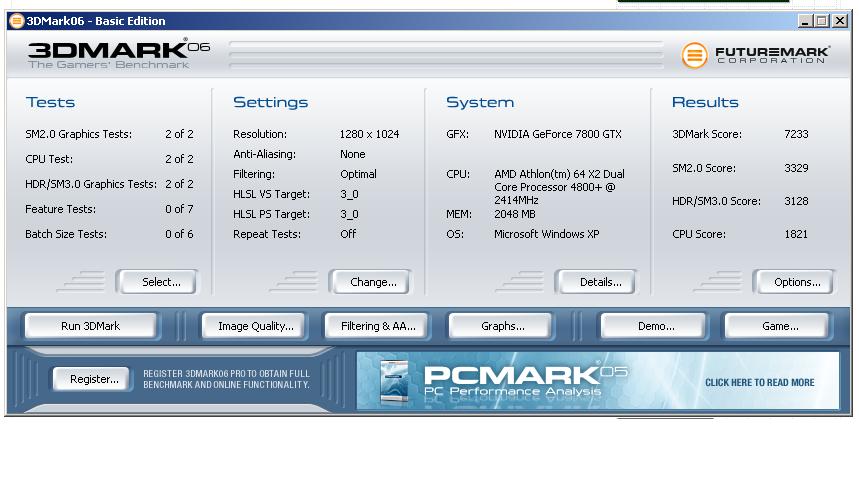The width and height of the screenshot is (859, 482).
Task: Open system Details
Action: tap(595, 282)
